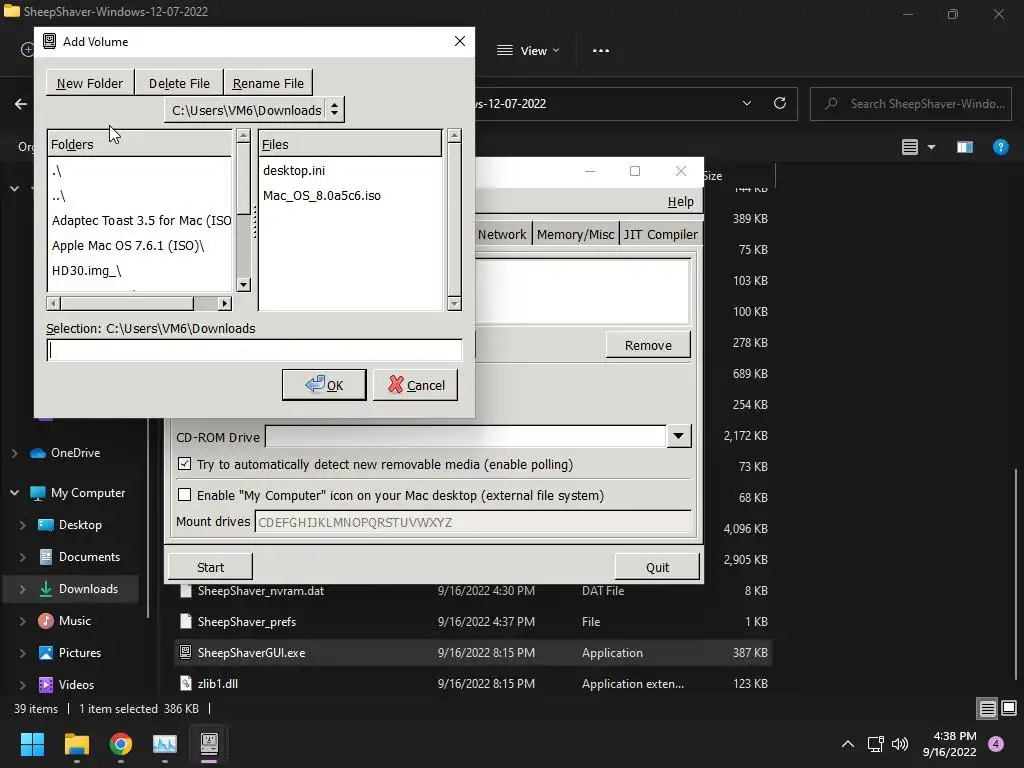
Task: Open SheepShaver taskbar icon
Action: coord(209,744)
